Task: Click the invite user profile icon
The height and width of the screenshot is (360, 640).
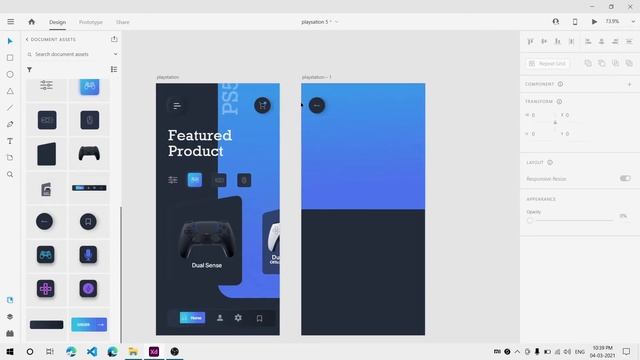Action: tap(556, 22)
